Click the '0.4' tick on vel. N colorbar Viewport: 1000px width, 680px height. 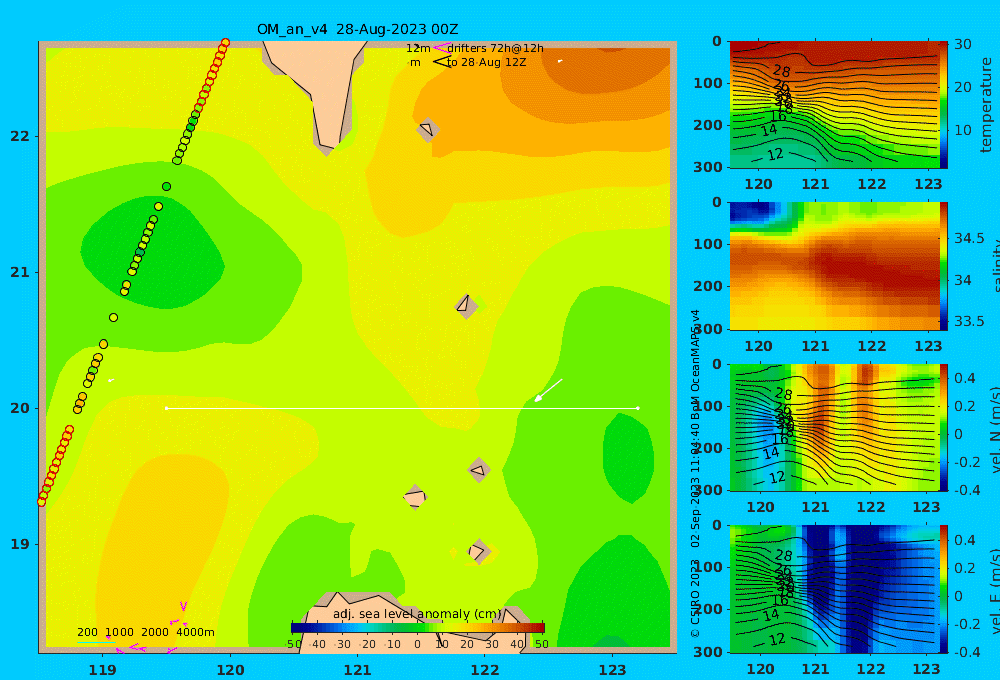pyautogui.click(x=965, y=378)
